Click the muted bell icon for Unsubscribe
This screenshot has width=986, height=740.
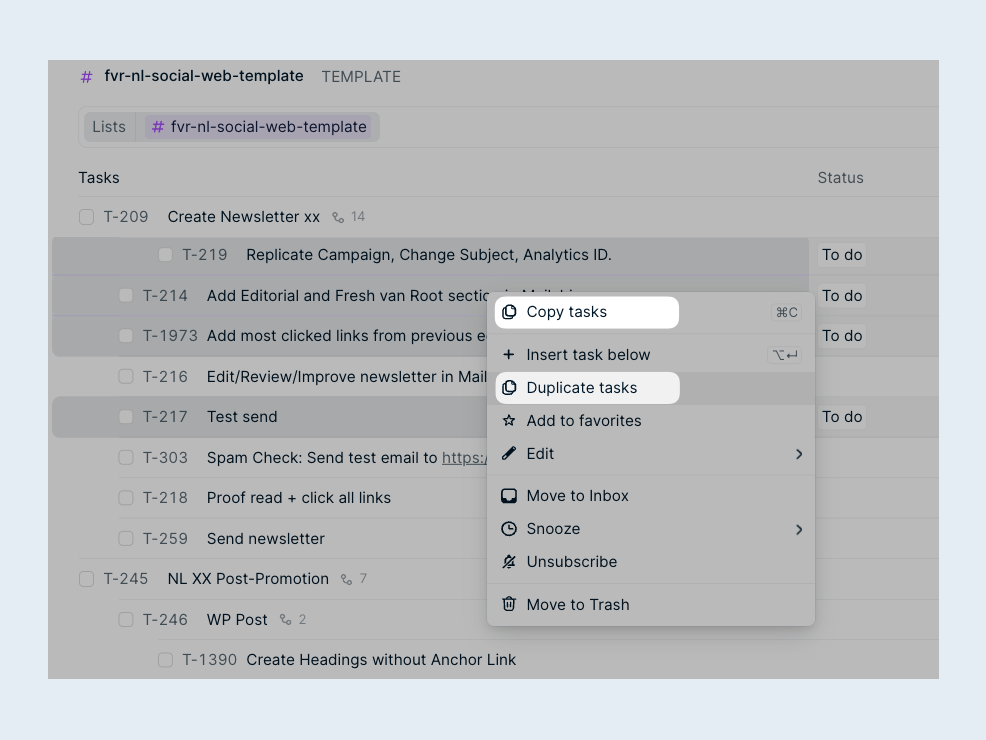pyautogui.click(x=509, y=561)
